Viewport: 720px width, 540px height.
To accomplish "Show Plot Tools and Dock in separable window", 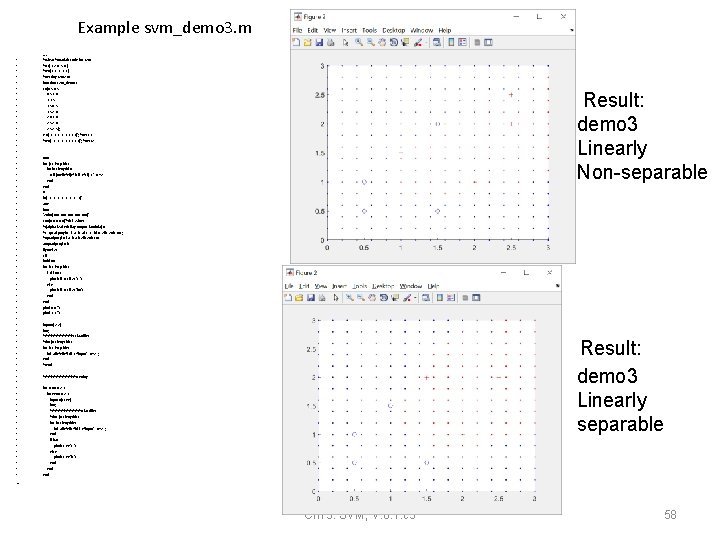I will click(x=476, y=298).
